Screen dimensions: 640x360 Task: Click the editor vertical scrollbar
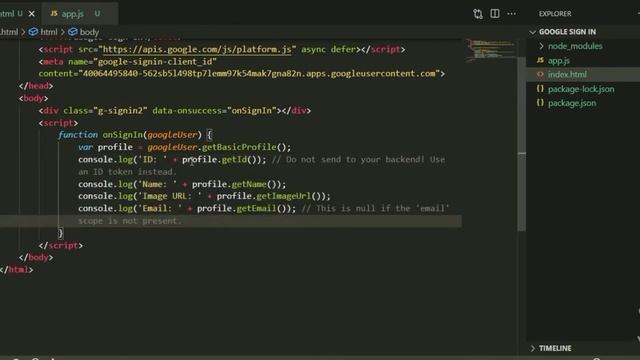coord(522,143)
